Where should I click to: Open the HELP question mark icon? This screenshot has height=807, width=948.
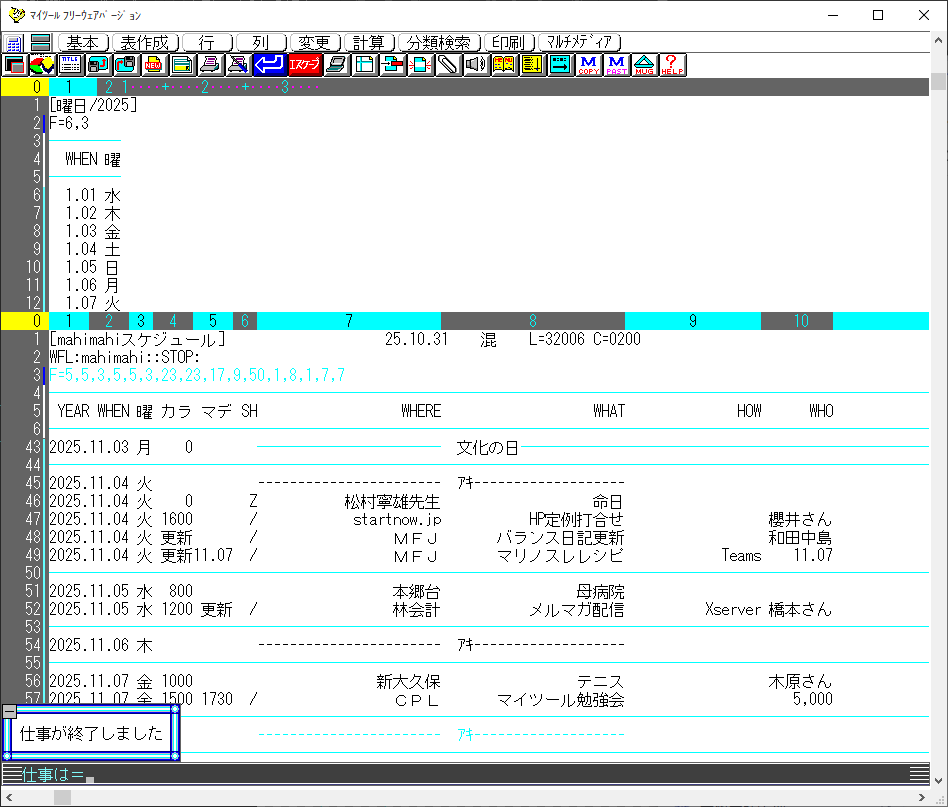673,65
